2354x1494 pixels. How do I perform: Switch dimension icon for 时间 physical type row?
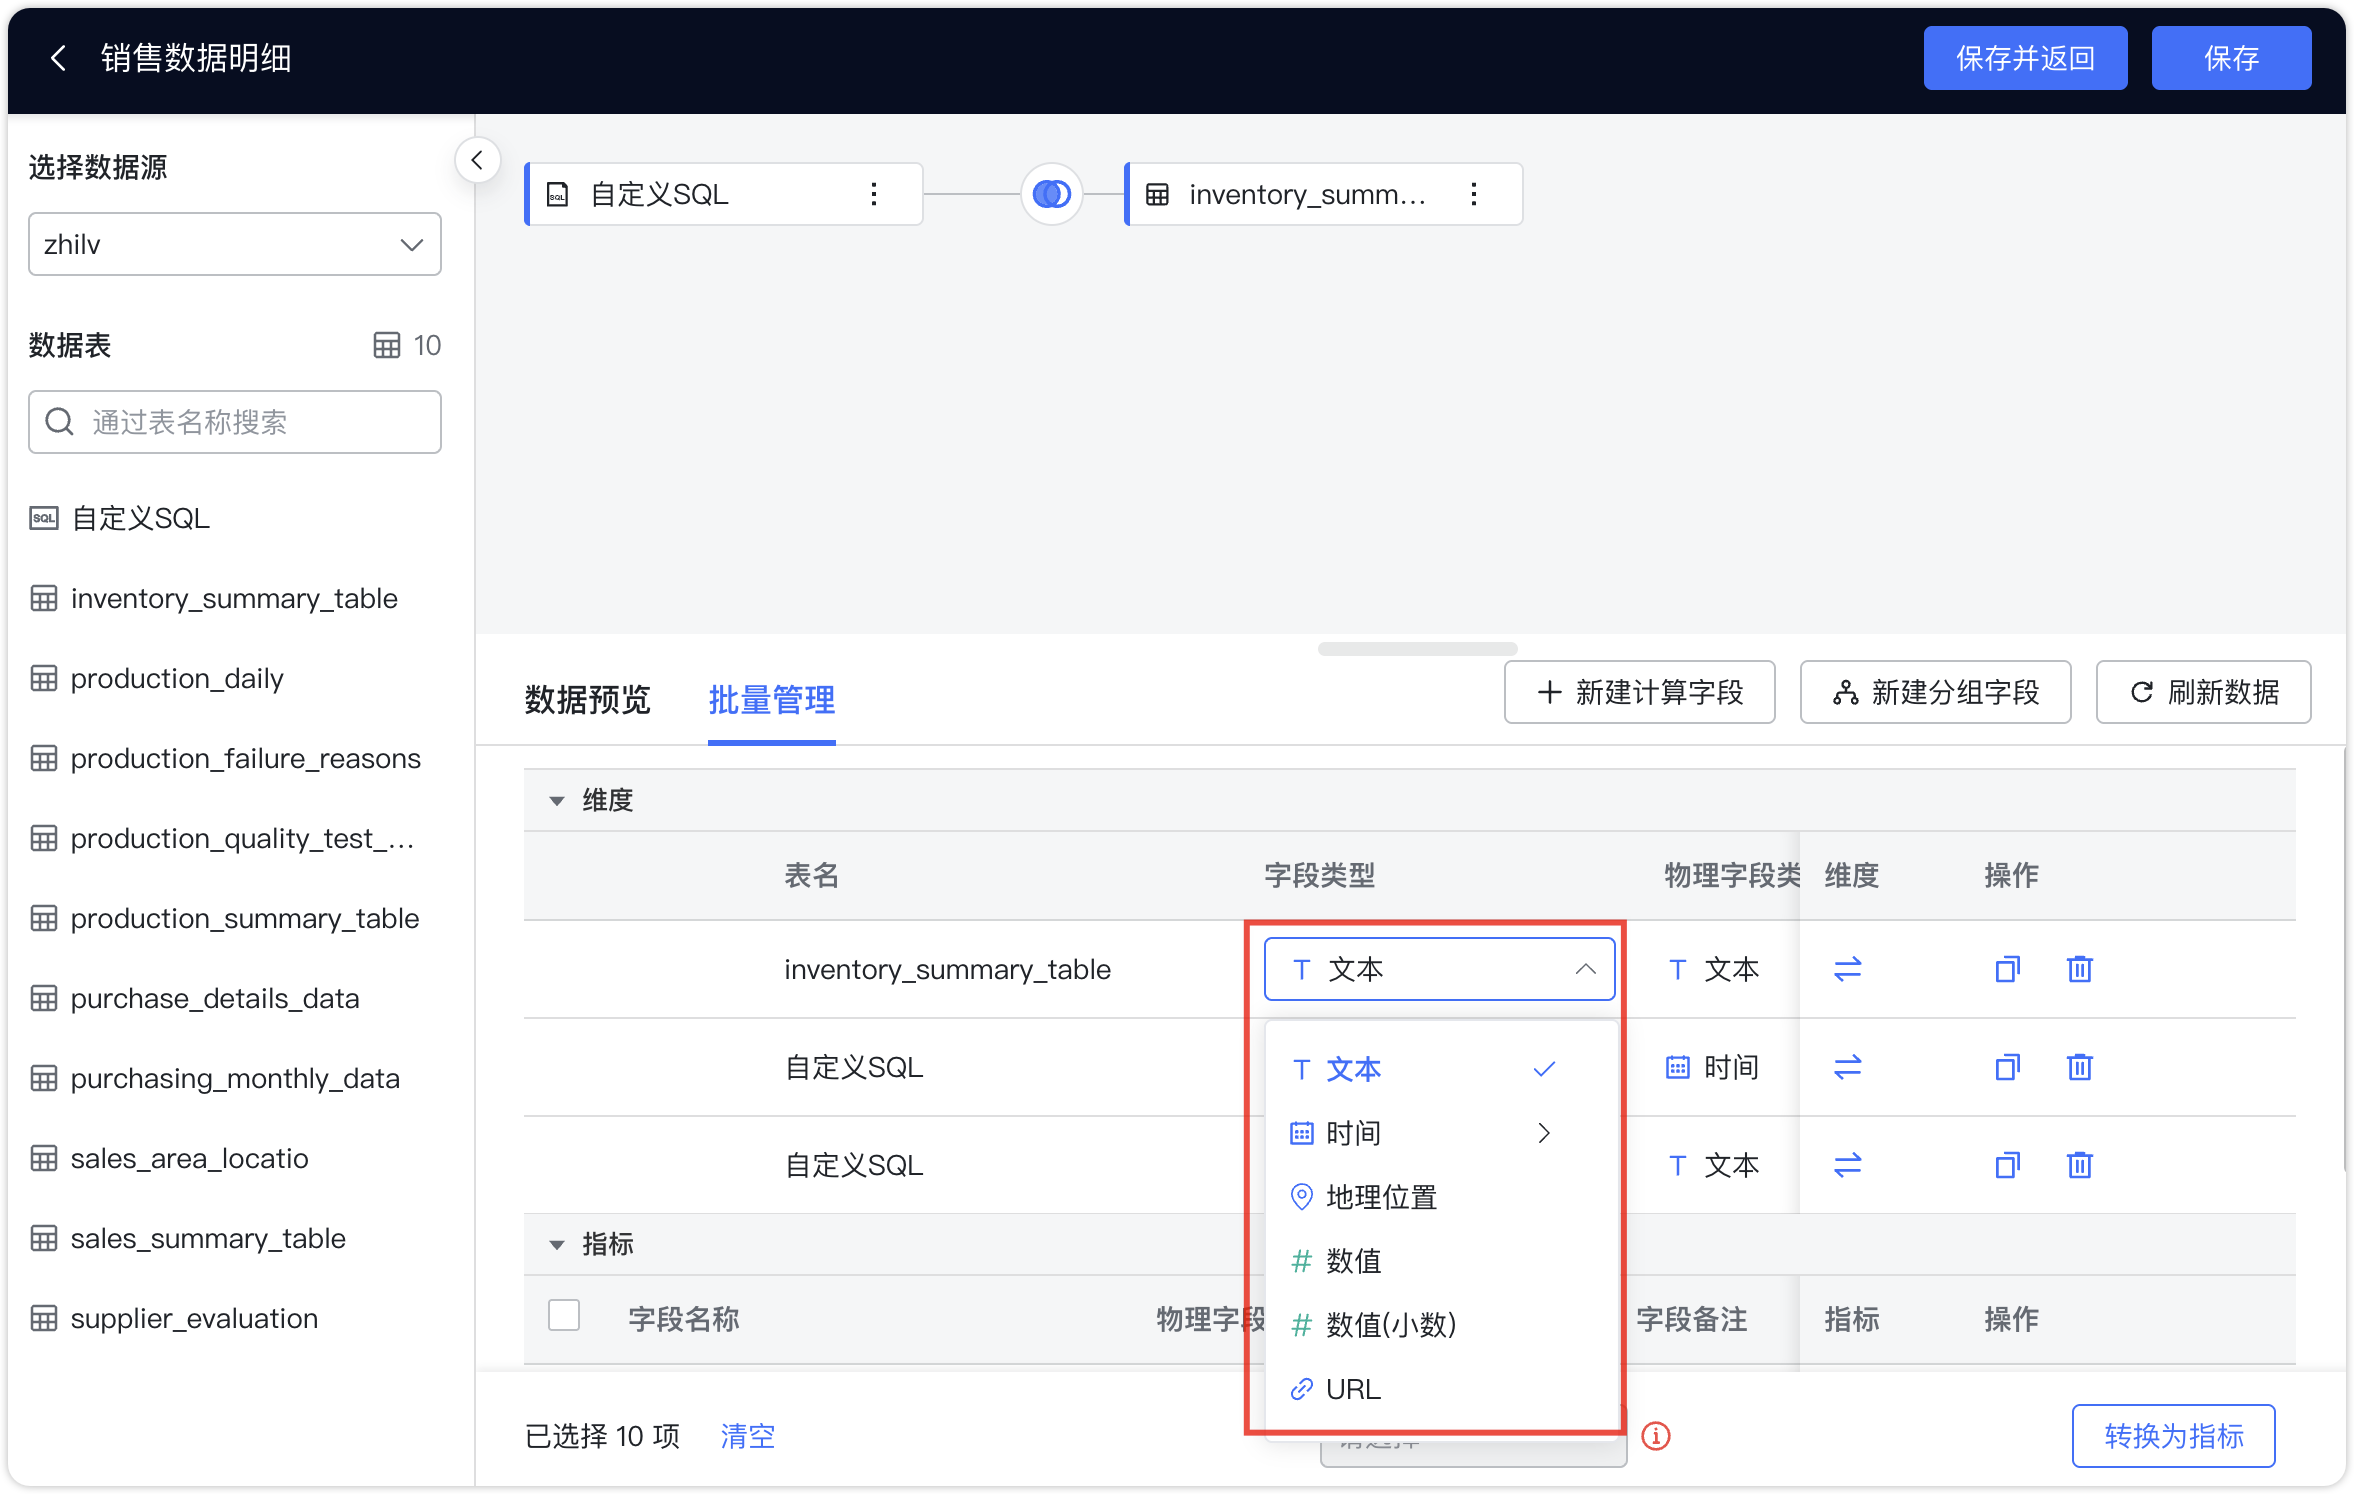coord(1847,1066)
